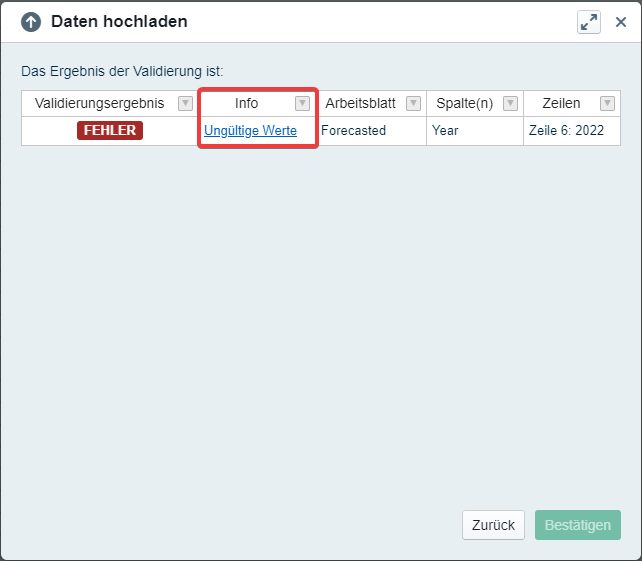Open the Arbeitsblatt column filter dropdown
This screenshot has height=561, width=642.
tap(413, 103)
